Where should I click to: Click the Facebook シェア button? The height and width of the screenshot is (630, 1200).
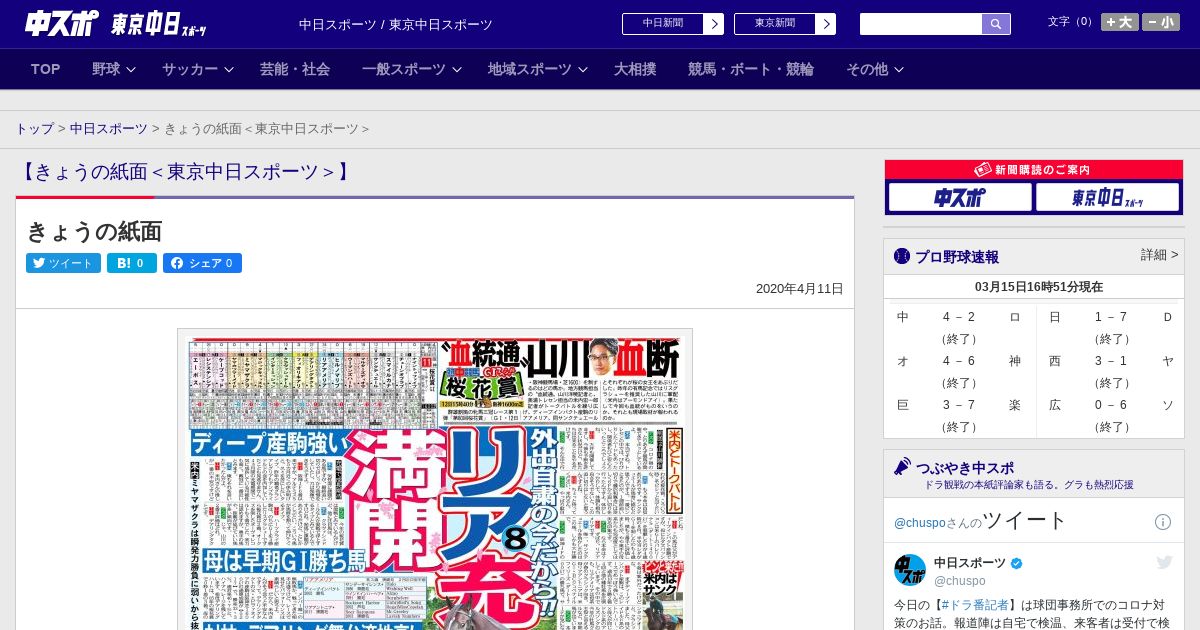pyautogui.click(x=202, y=263)
